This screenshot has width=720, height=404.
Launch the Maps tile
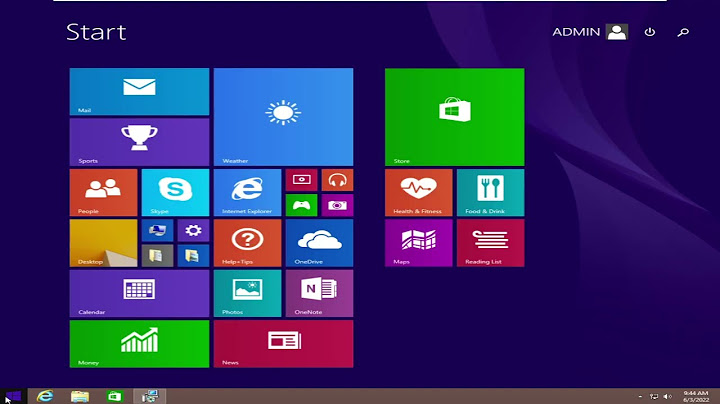(x=419, y=243)
